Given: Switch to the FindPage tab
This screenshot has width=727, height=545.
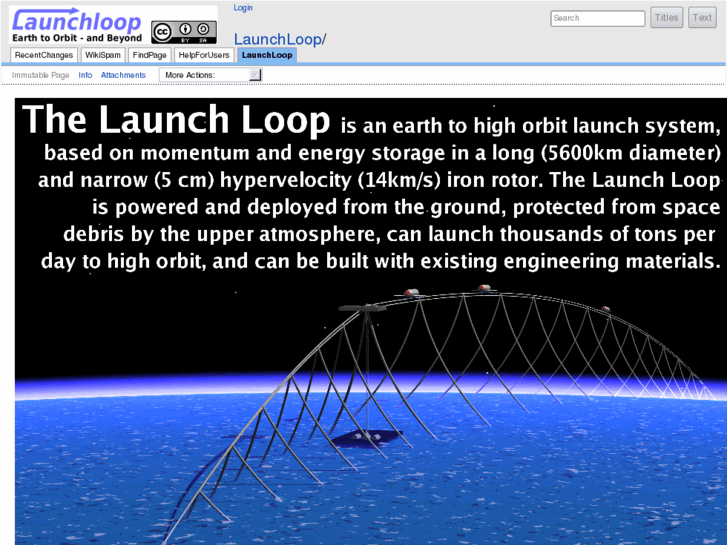Looking at the screenshot, I should (x=149, y=55).
